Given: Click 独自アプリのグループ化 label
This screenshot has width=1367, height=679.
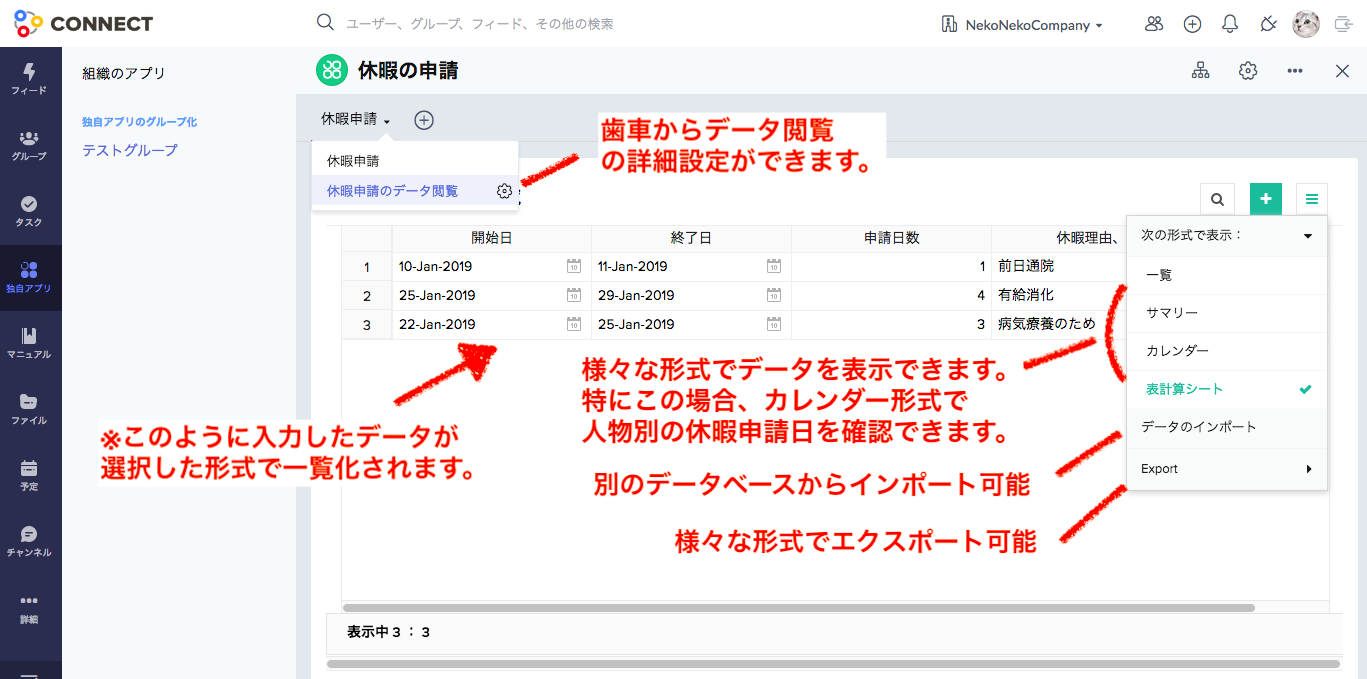Looking at the screenshot, I should [139, 122].
